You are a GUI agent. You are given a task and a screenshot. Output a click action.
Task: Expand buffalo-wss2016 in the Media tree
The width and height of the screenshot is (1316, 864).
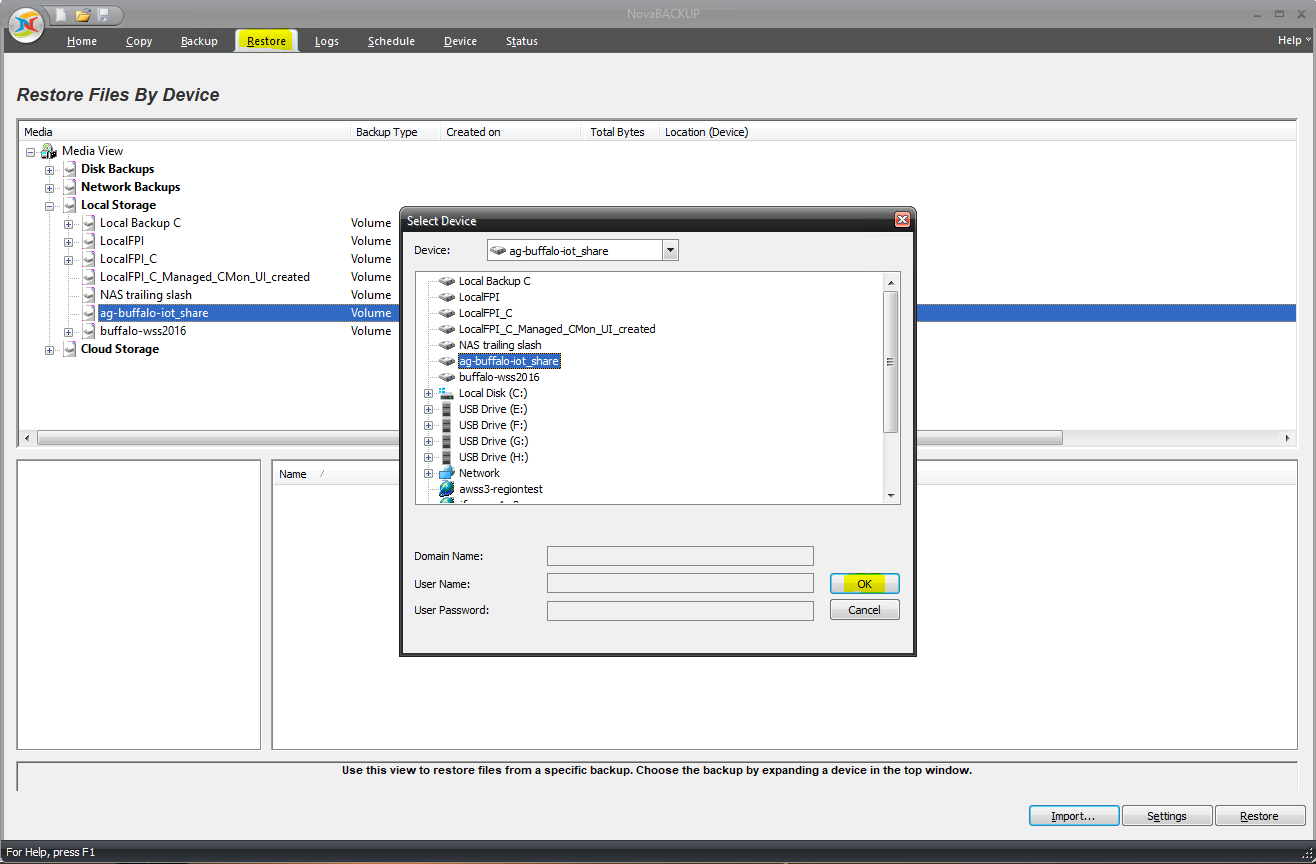[x=69, y=332]
